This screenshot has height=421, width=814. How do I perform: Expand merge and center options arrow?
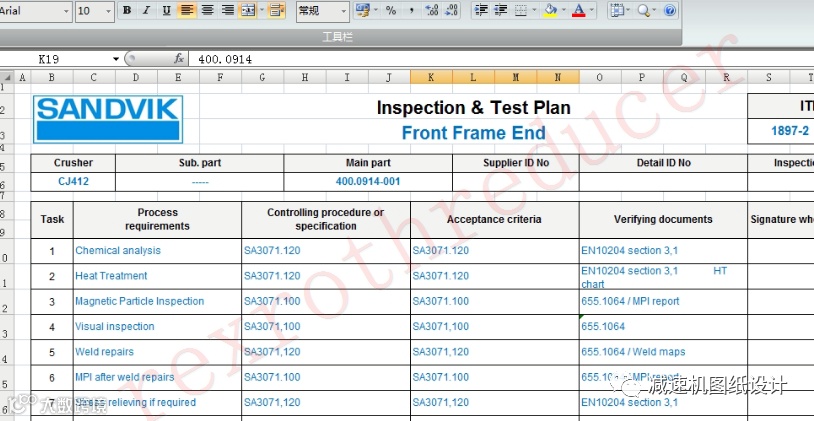click(x=262, y=10)
